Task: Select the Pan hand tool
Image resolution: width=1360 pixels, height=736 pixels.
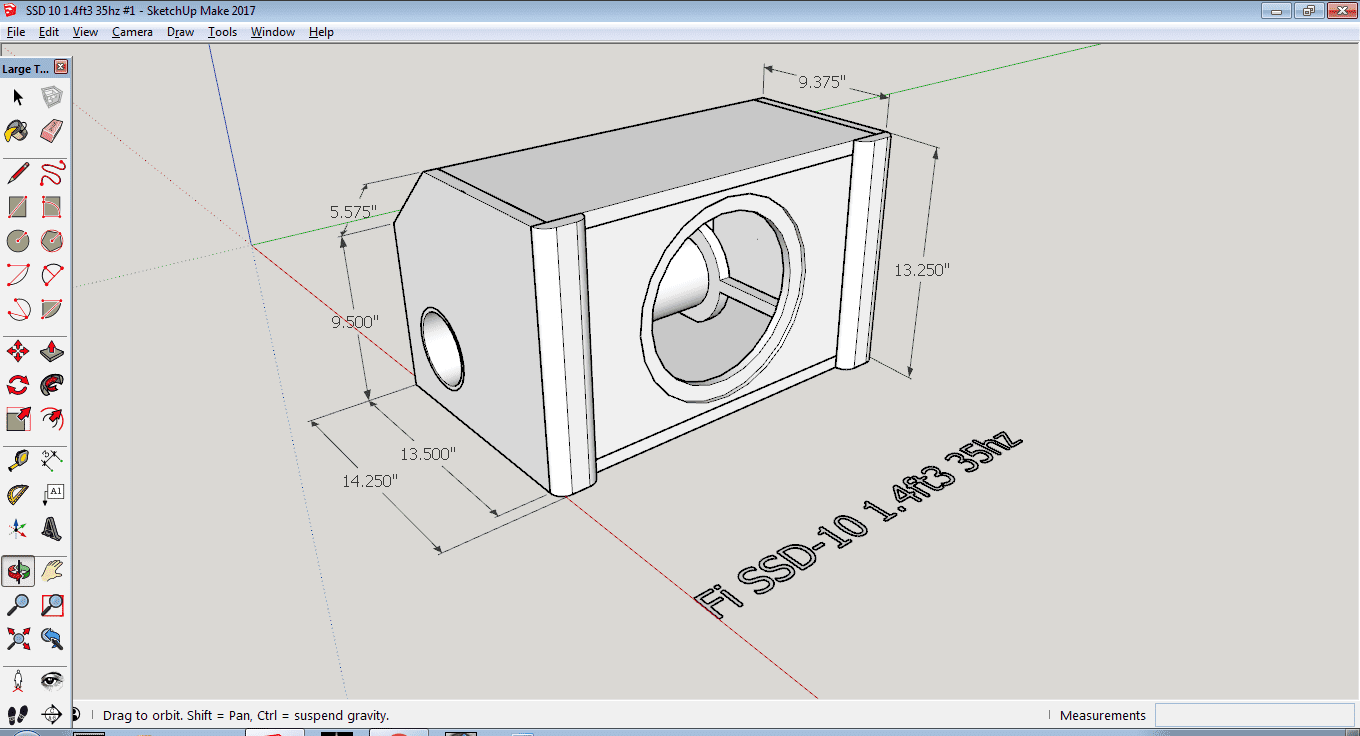Action: click(52, 571)
